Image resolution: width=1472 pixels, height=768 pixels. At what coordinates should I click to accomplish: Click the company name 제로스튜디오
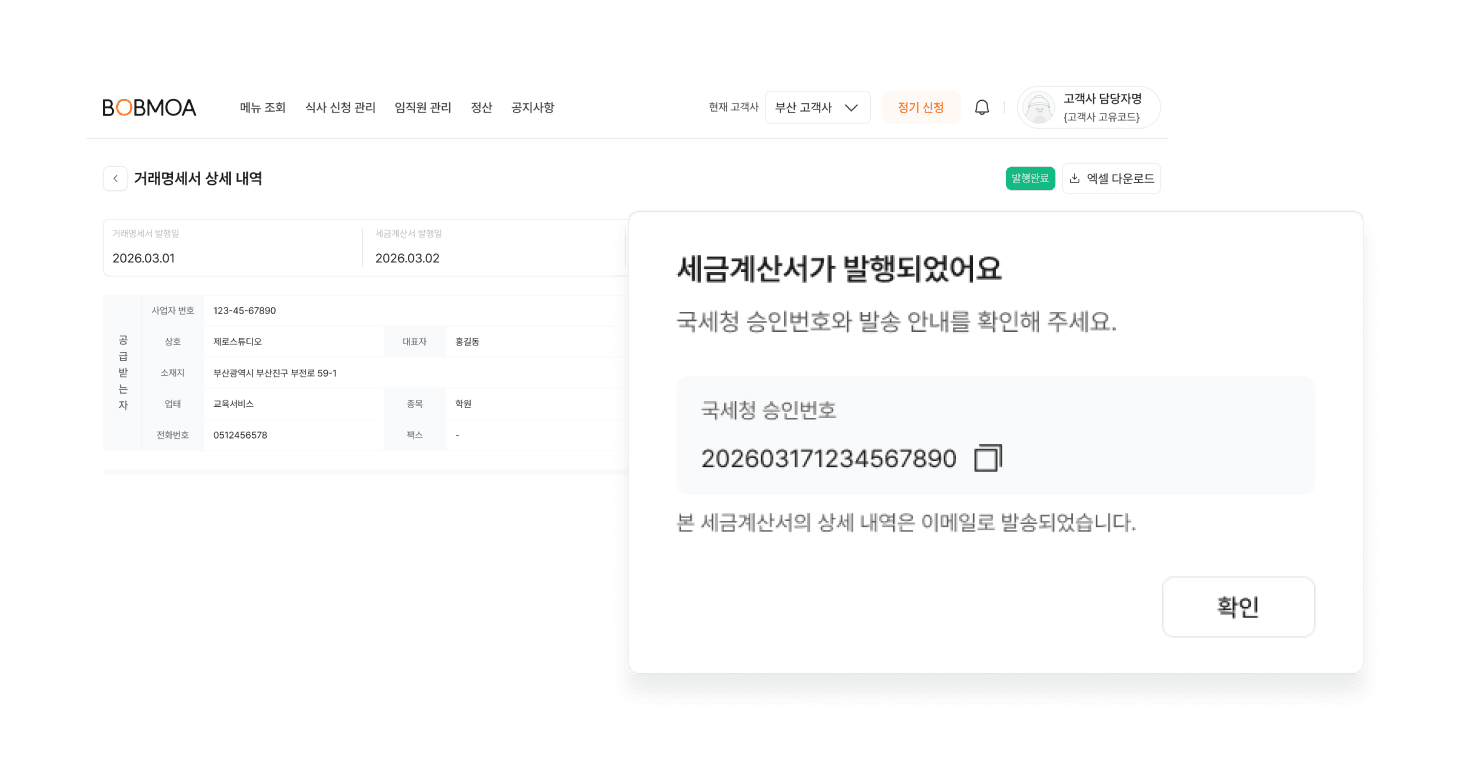coord(237,342)
